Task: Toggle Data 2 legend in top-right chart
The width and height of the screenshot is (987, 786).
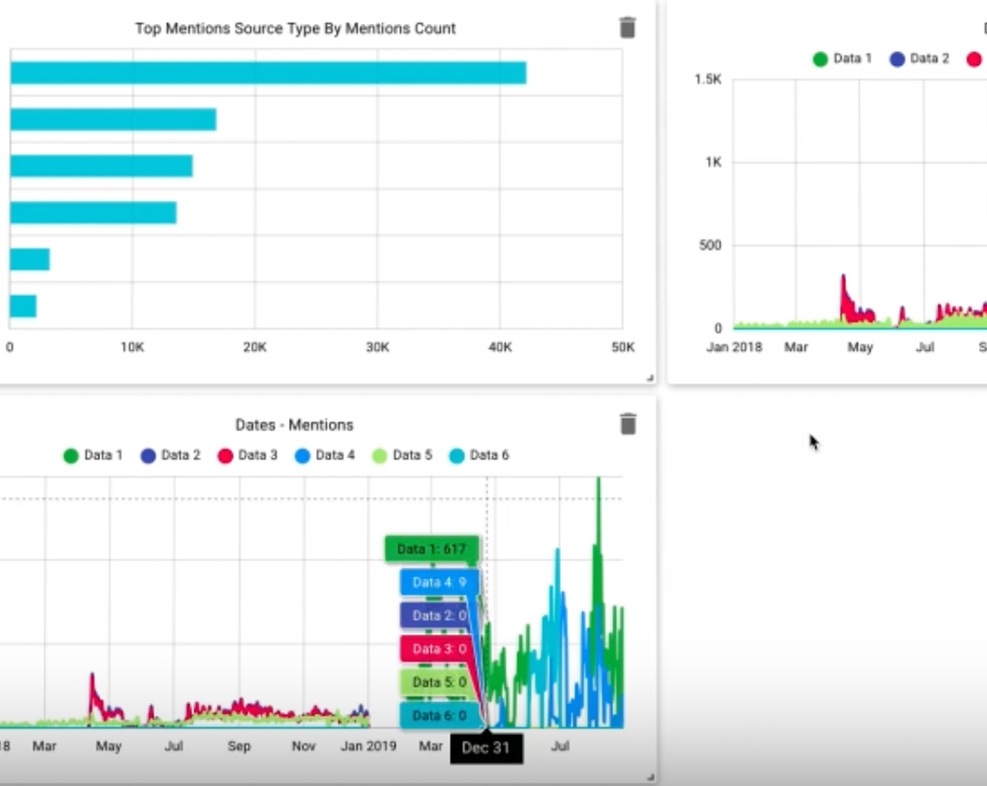Action: point(918,59)
